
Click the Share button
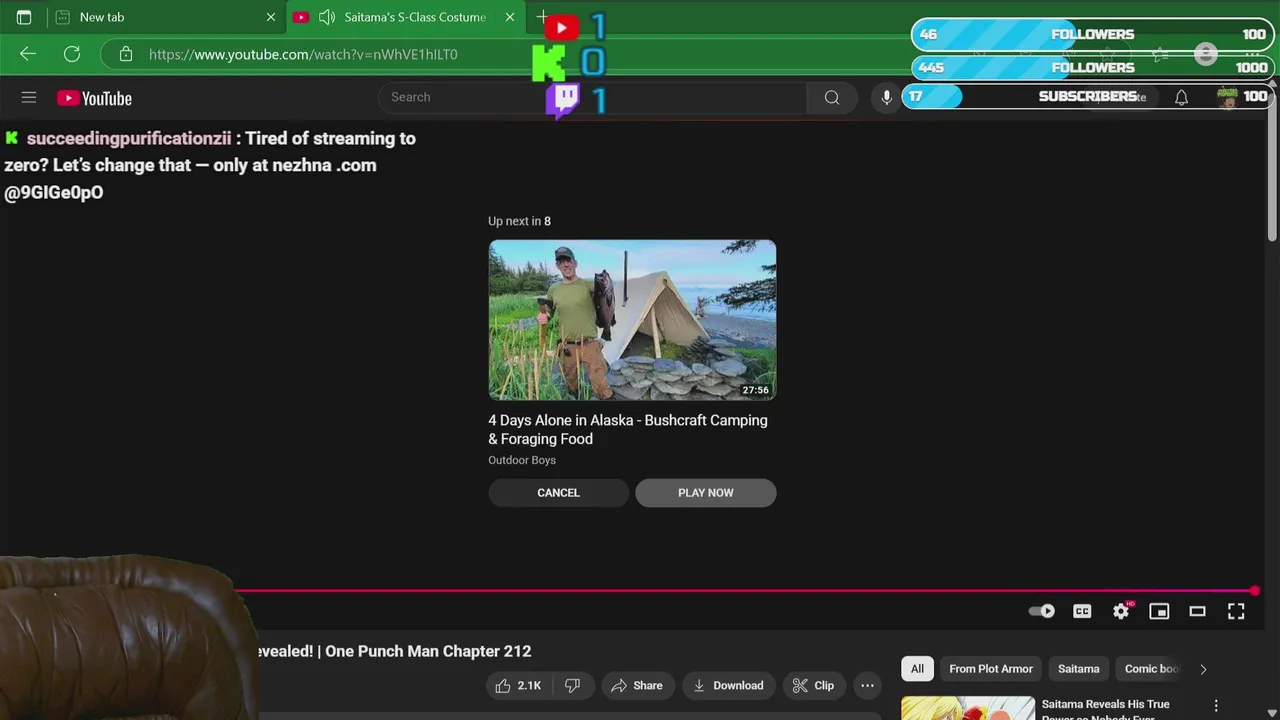tap(637, 685)
